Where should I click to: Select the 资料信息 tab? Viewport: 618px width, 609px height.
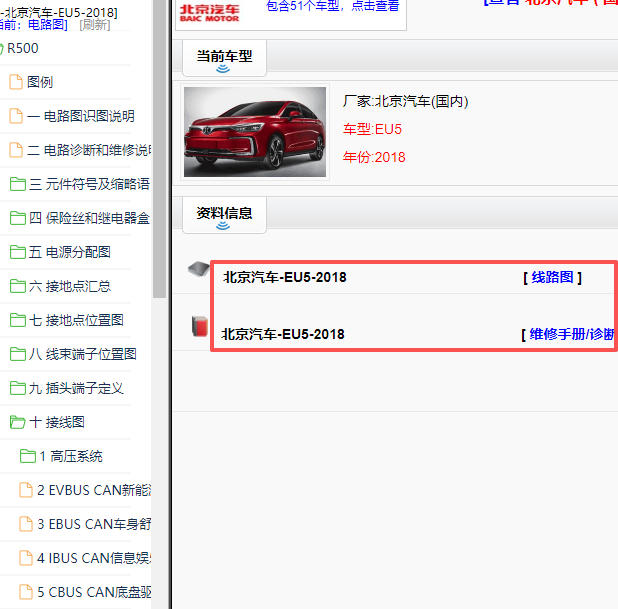224,215
